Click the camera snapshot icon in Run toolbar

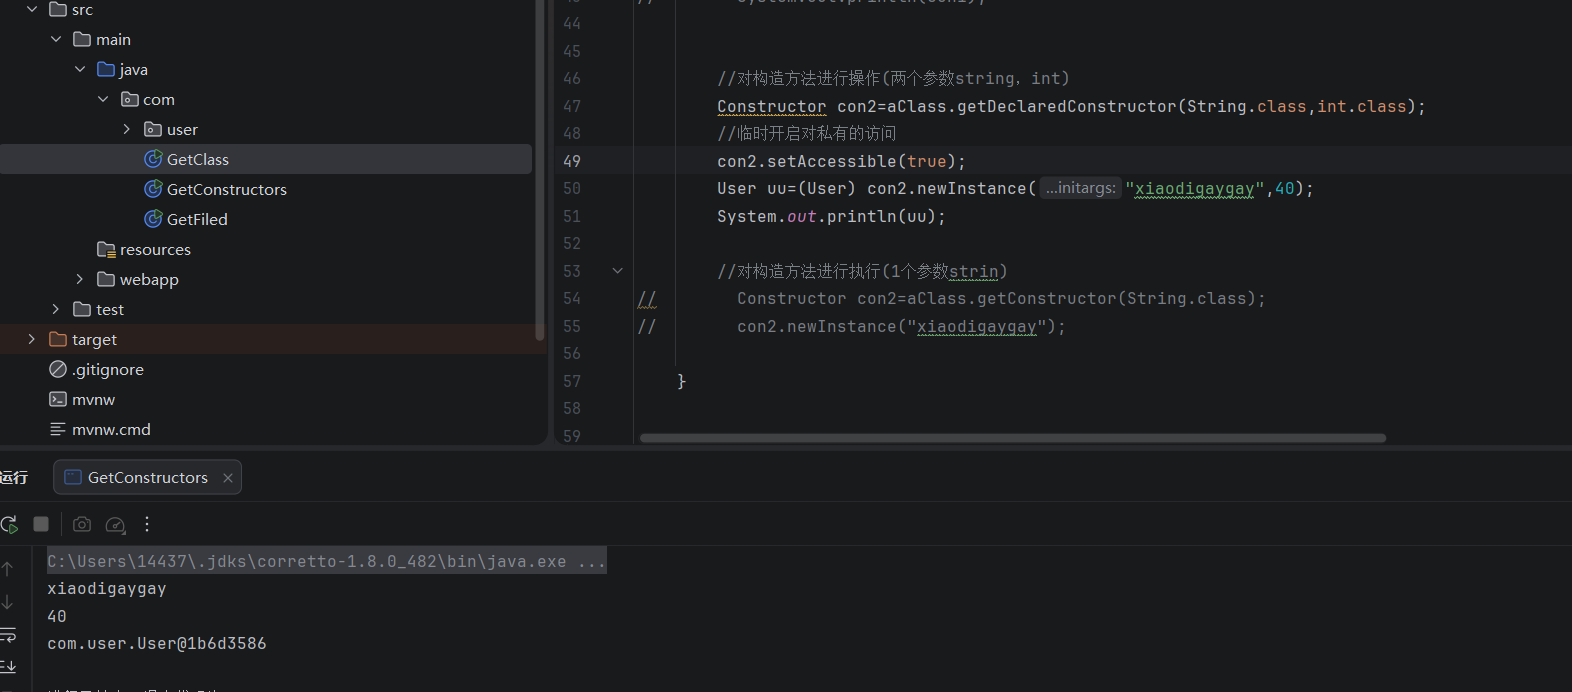pos(82,524)
